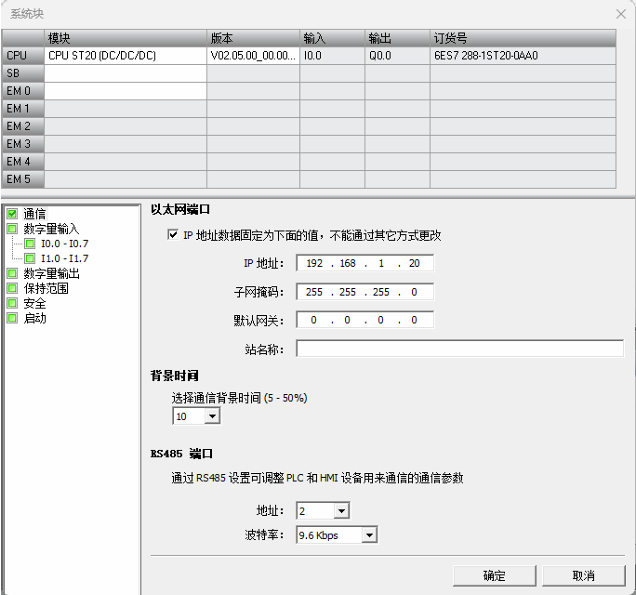
Task: Click the 模块 column header
Action: tap(125, 38)
